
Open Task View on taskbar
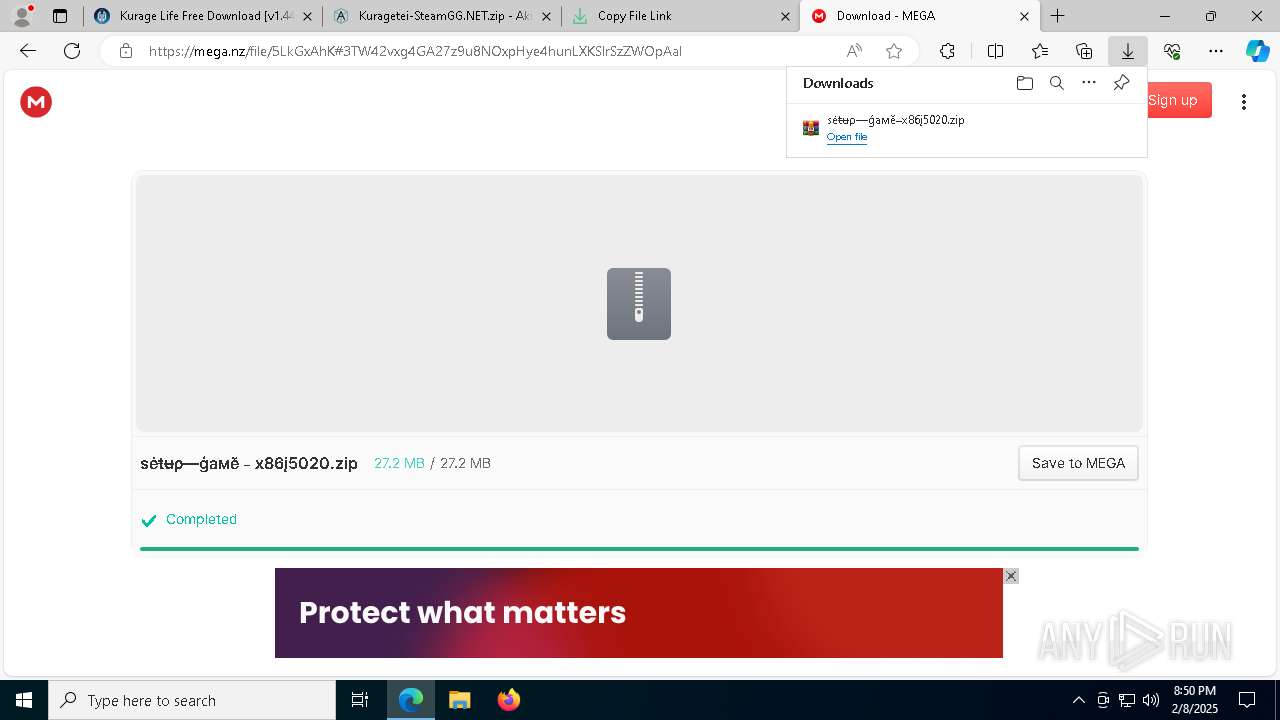click(x=360, y=700)
